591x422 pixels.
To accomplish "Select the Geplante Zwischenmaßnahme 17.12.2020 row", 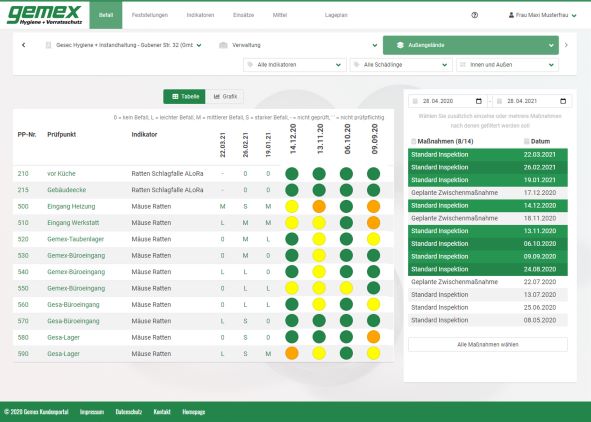I will [x=488, y=193].
